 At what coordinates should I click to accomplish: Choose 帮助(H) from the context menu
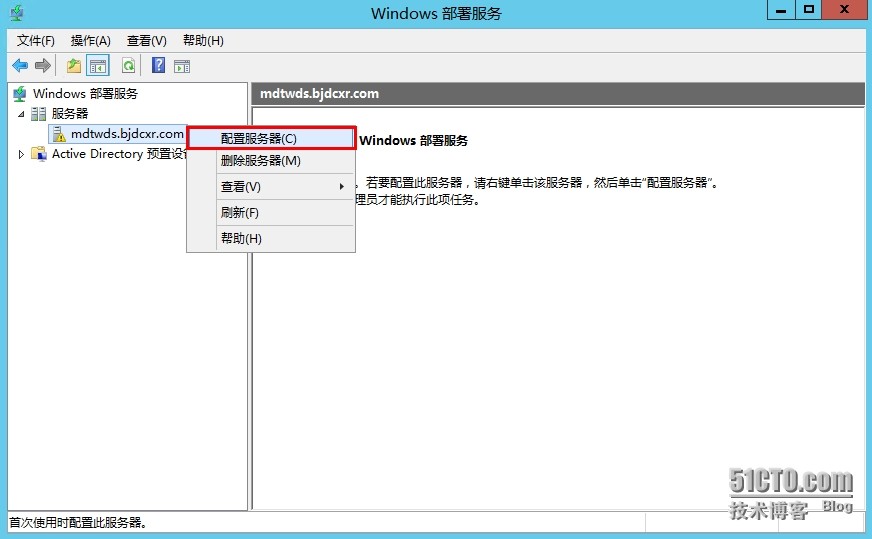[271, 238]
